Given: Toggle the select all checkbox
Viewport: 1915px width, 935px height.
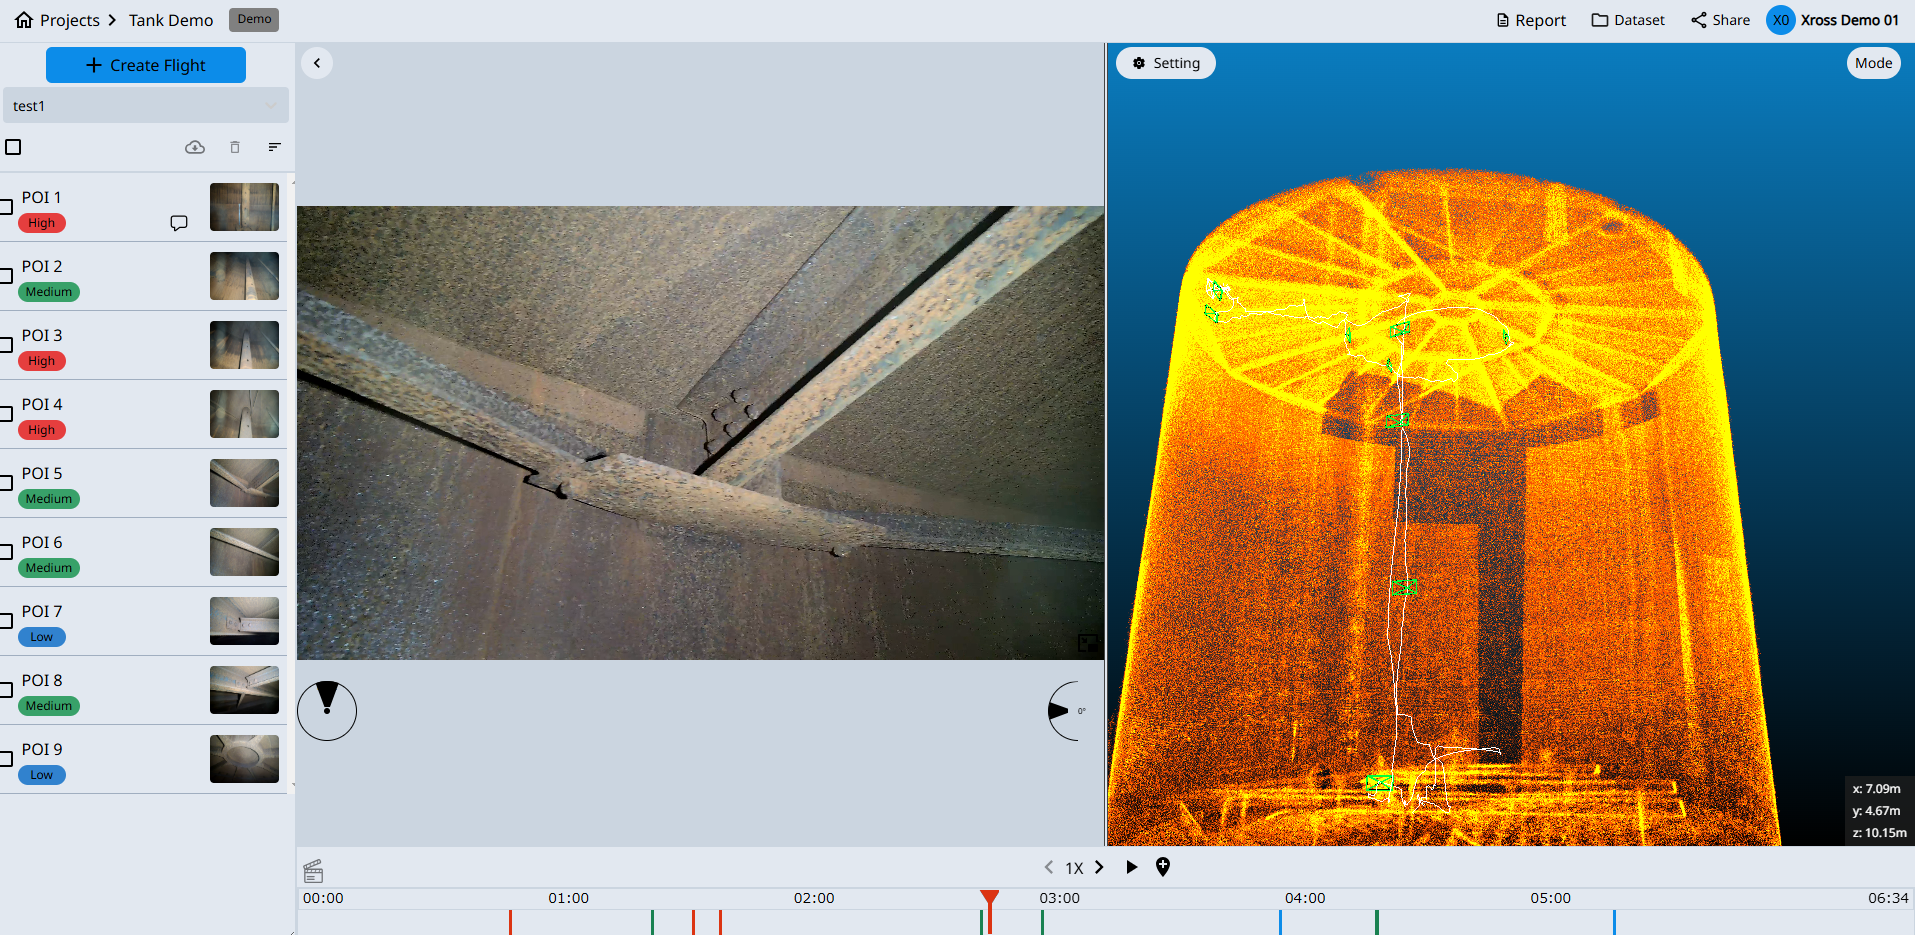Looking at the screenshot, I should (14, 147).
